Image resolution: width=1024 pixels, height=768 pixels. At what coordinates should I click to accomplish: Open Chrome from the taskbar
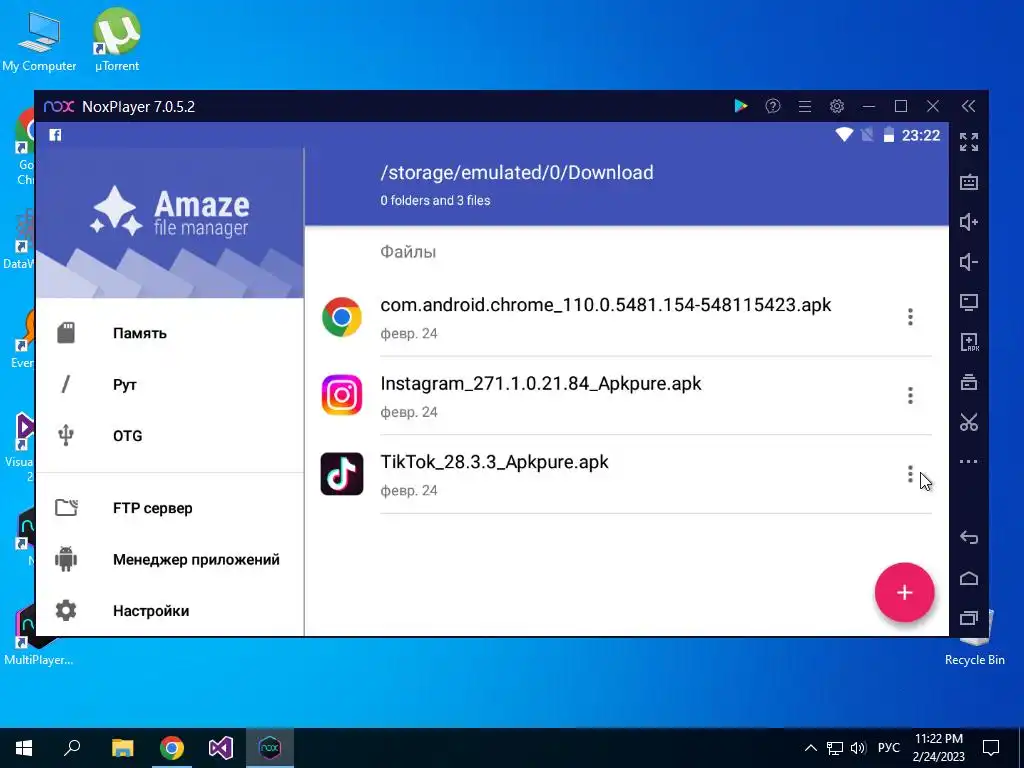[172, 748]
